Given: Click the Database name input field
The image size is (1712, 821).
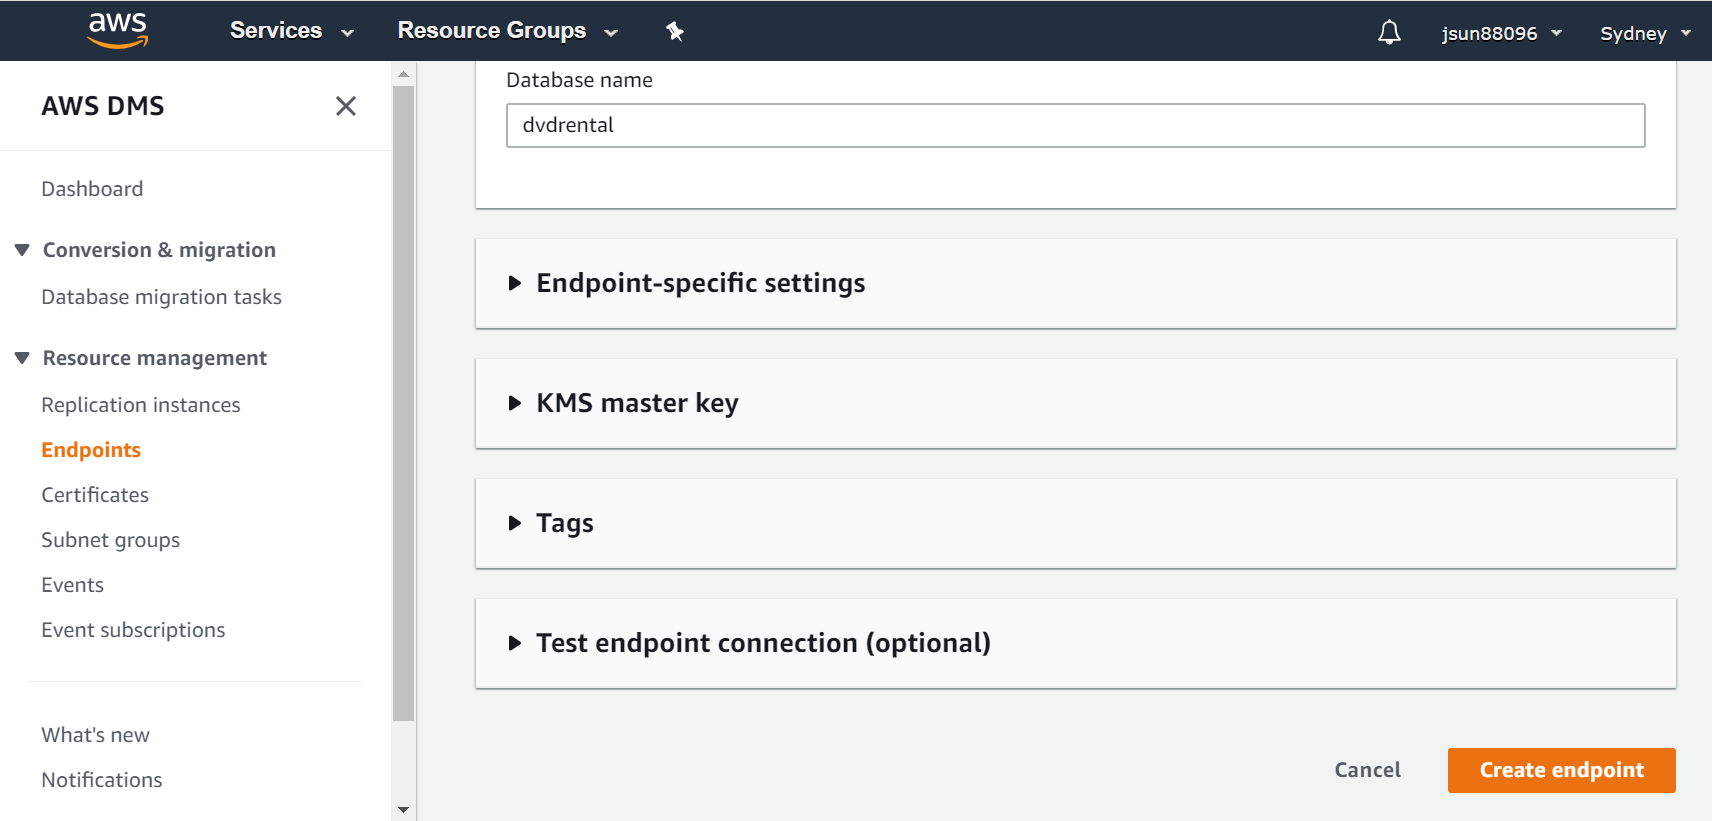Looking at the screenshot, I should click(1075, 126).
